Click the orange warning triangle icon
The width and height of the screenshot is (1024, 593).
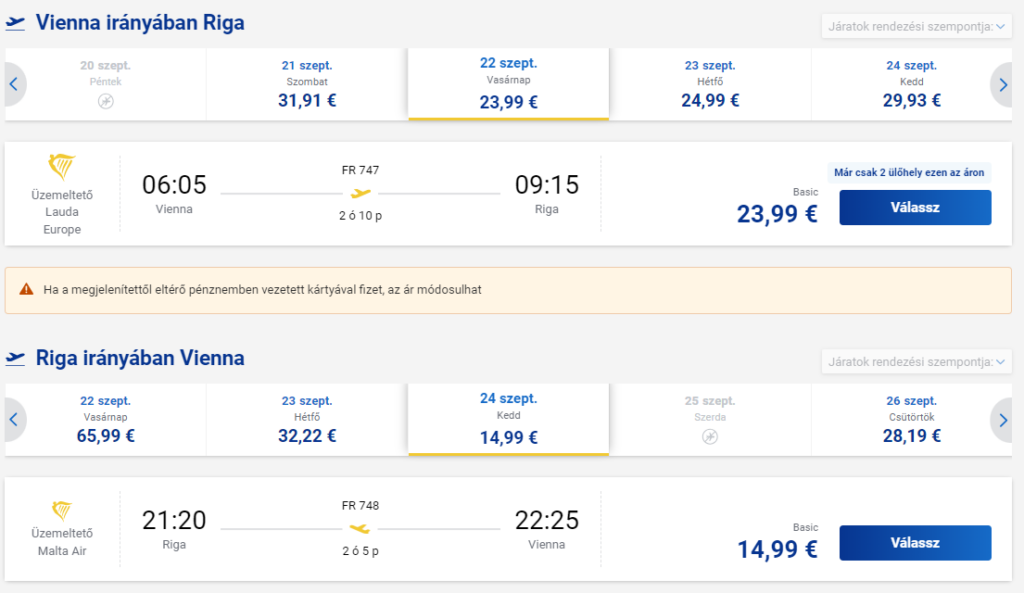point(26,289)
